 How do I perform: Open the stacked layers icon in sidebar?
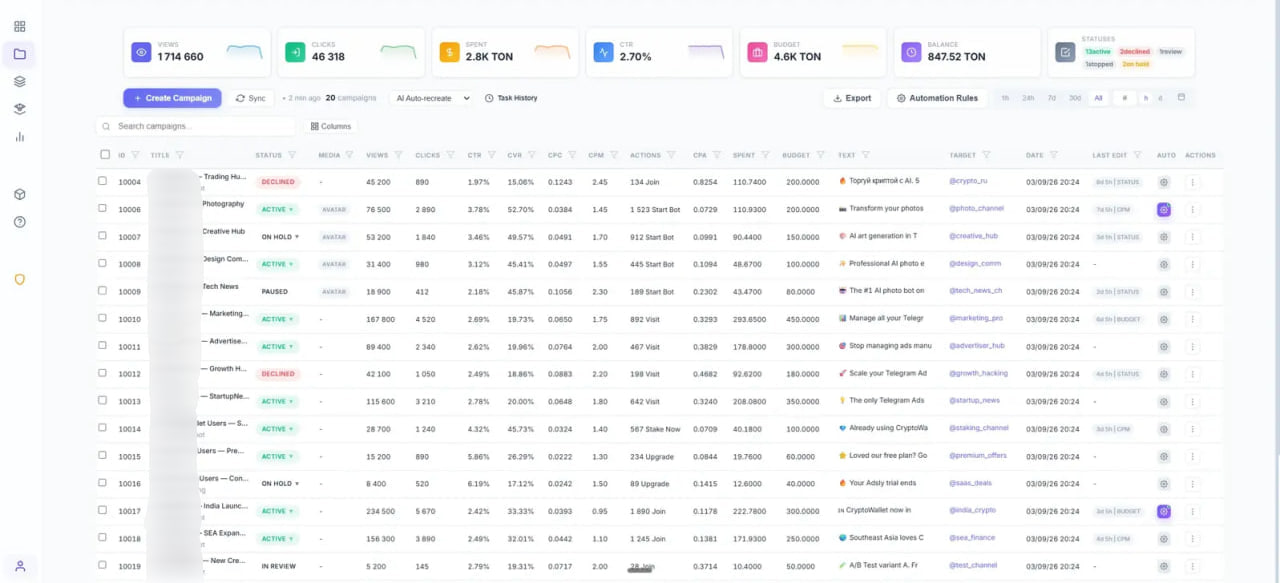click(20, 81)
